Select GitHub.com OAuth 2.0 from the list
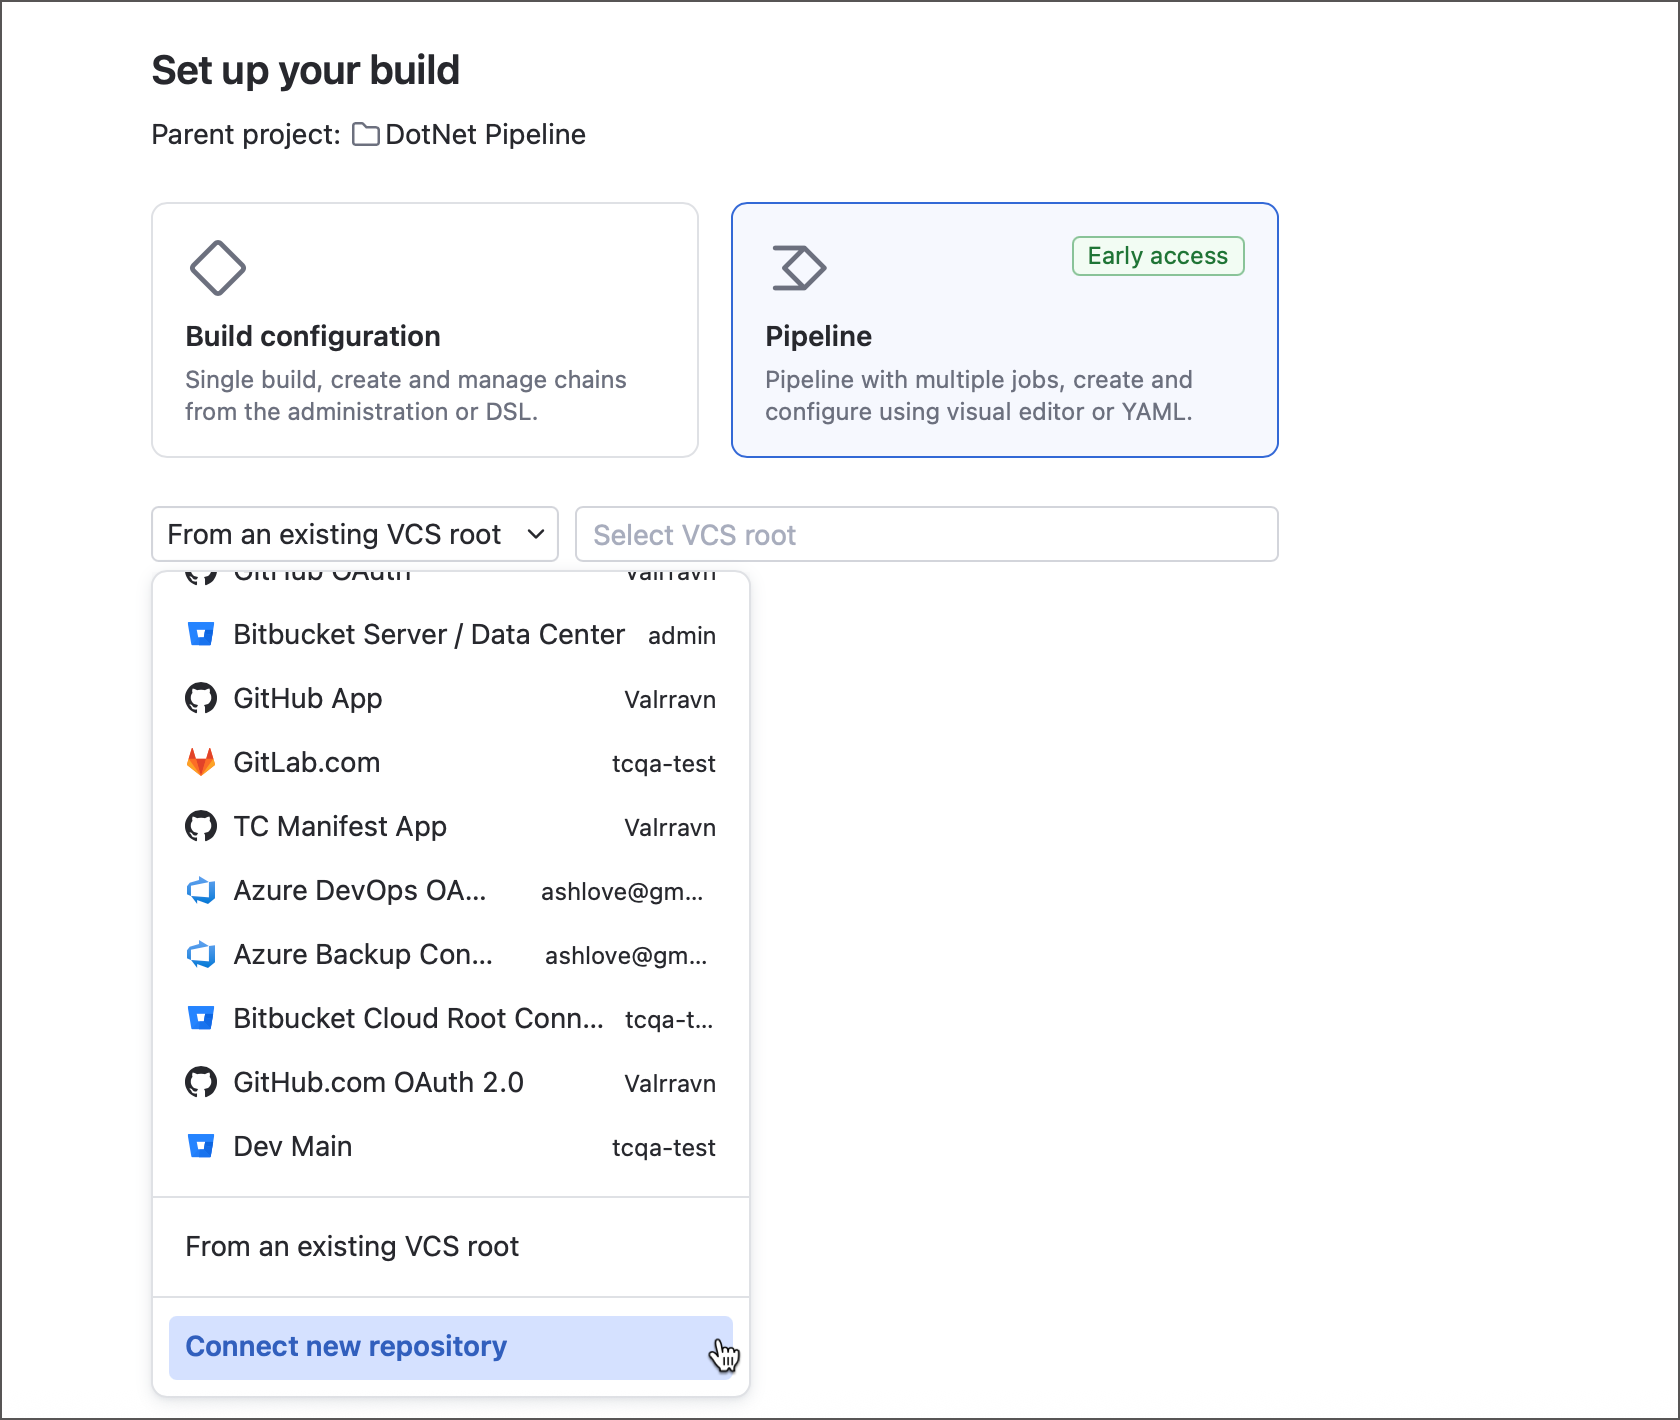The image size is (1680, 1420). click(x=378, y=1082)
